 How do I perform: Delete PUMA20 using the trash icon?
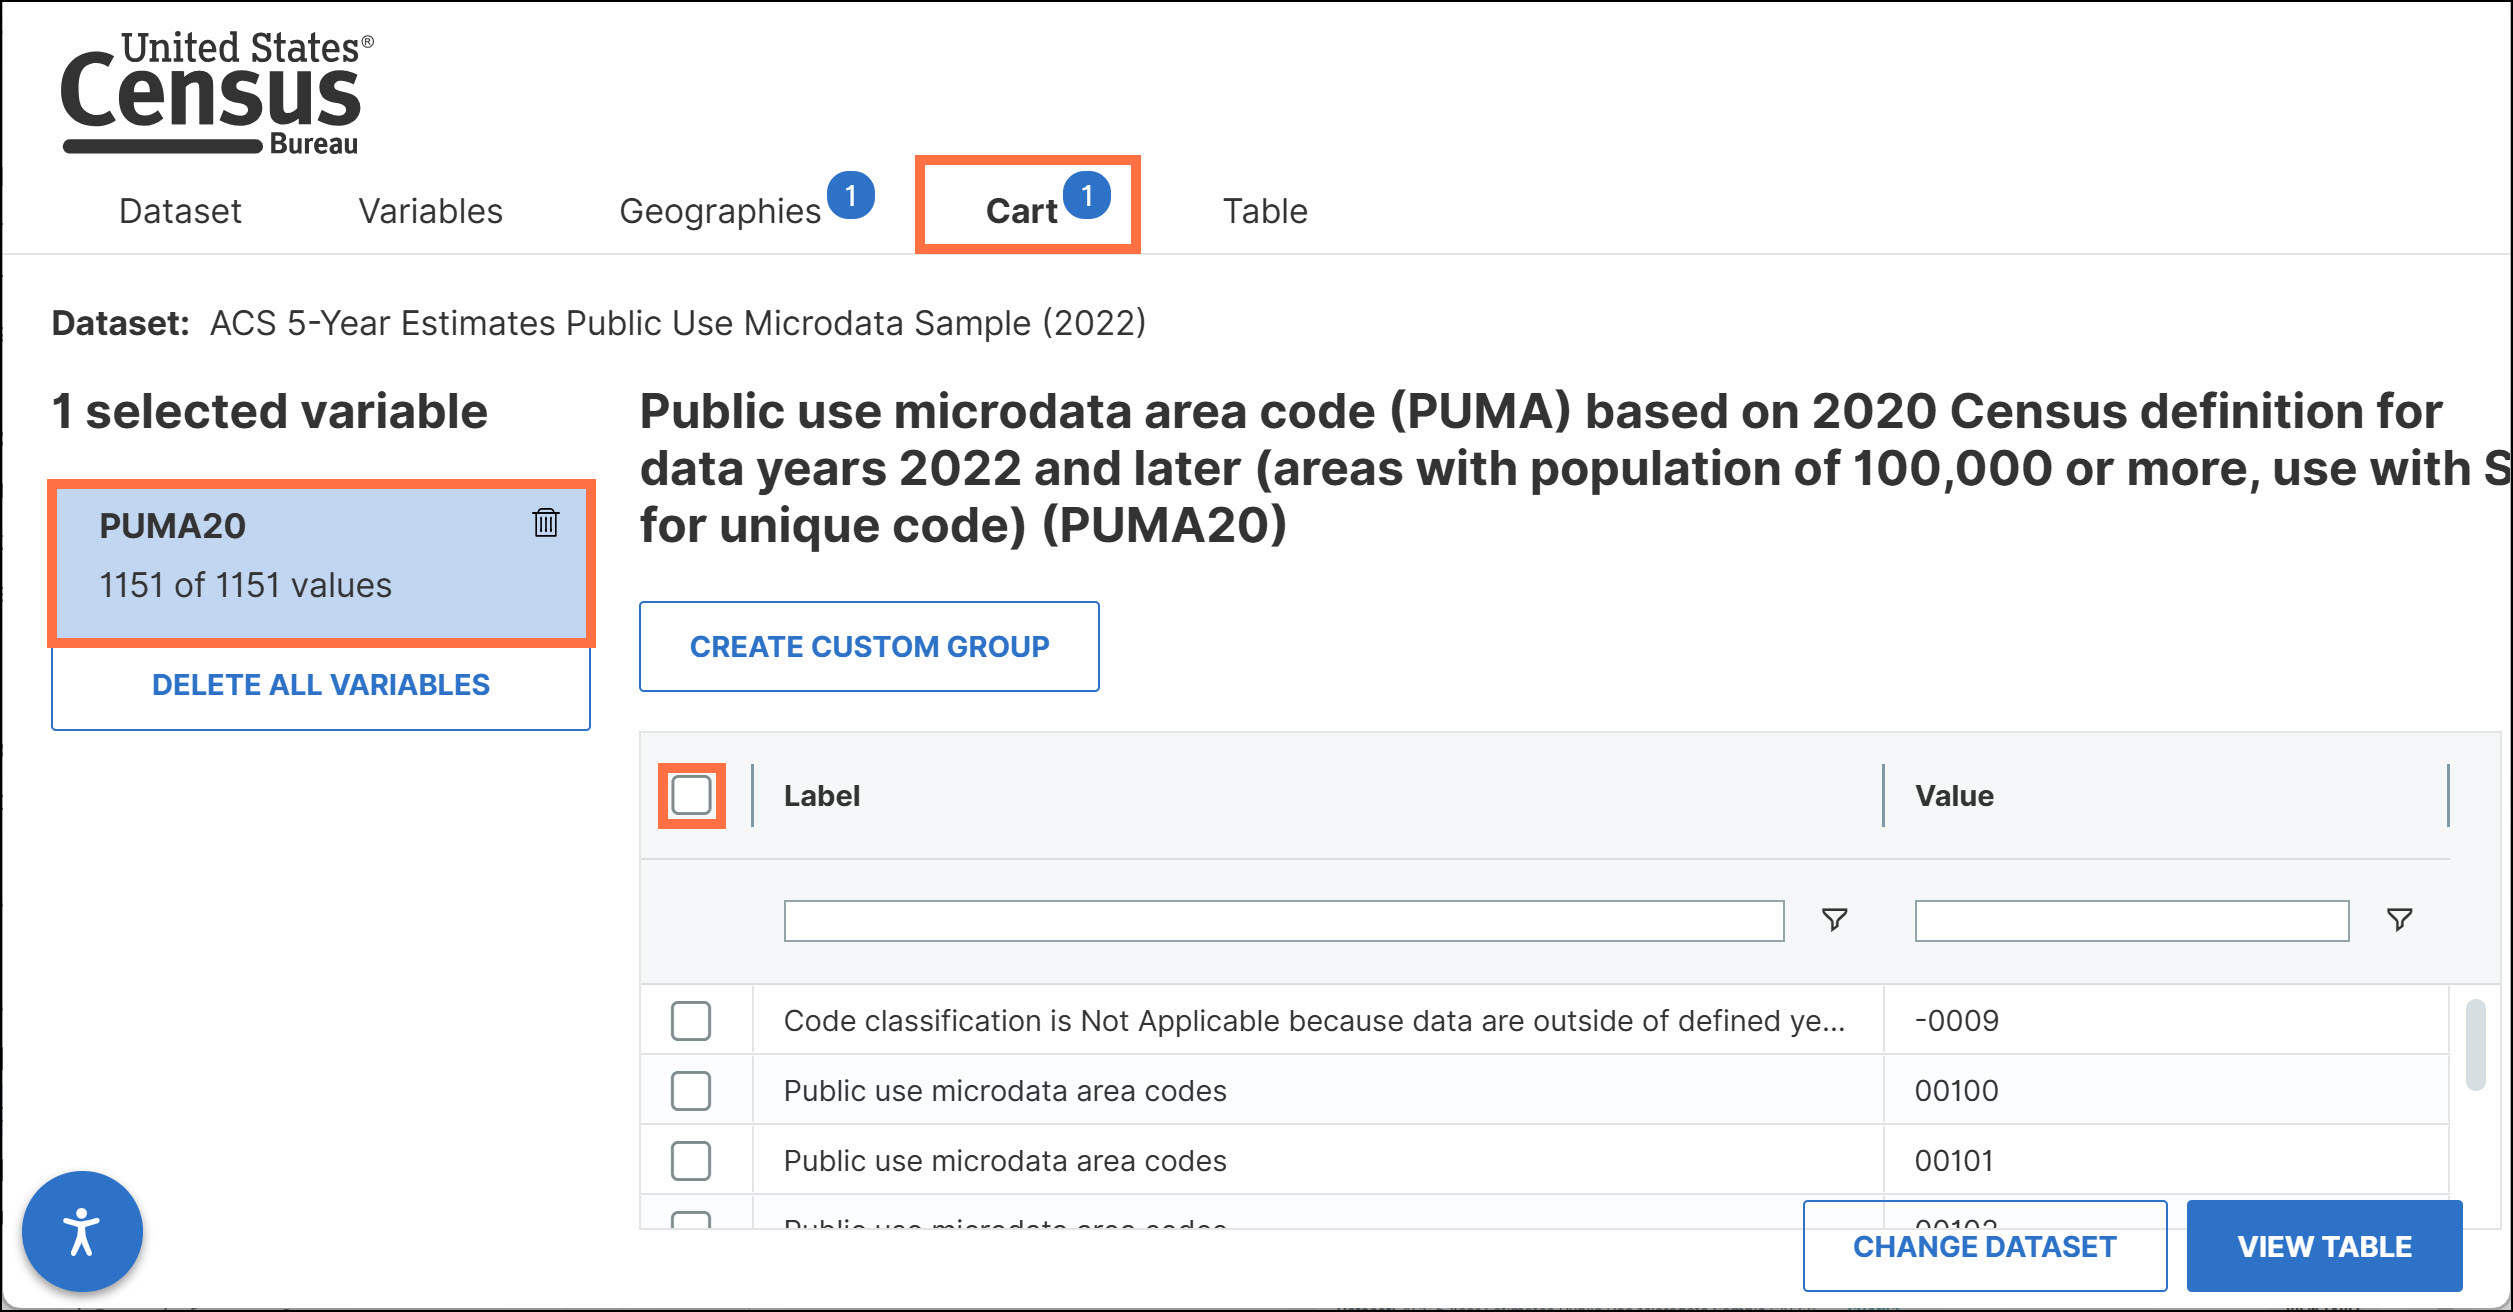point(545,524)
